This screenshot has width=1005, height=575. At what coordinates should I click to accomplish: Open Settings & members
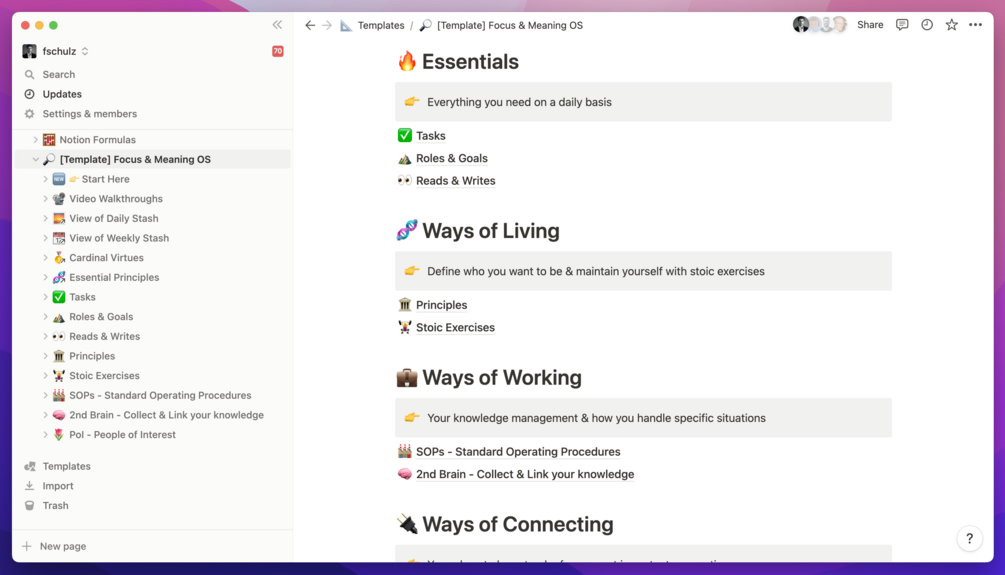90,114
